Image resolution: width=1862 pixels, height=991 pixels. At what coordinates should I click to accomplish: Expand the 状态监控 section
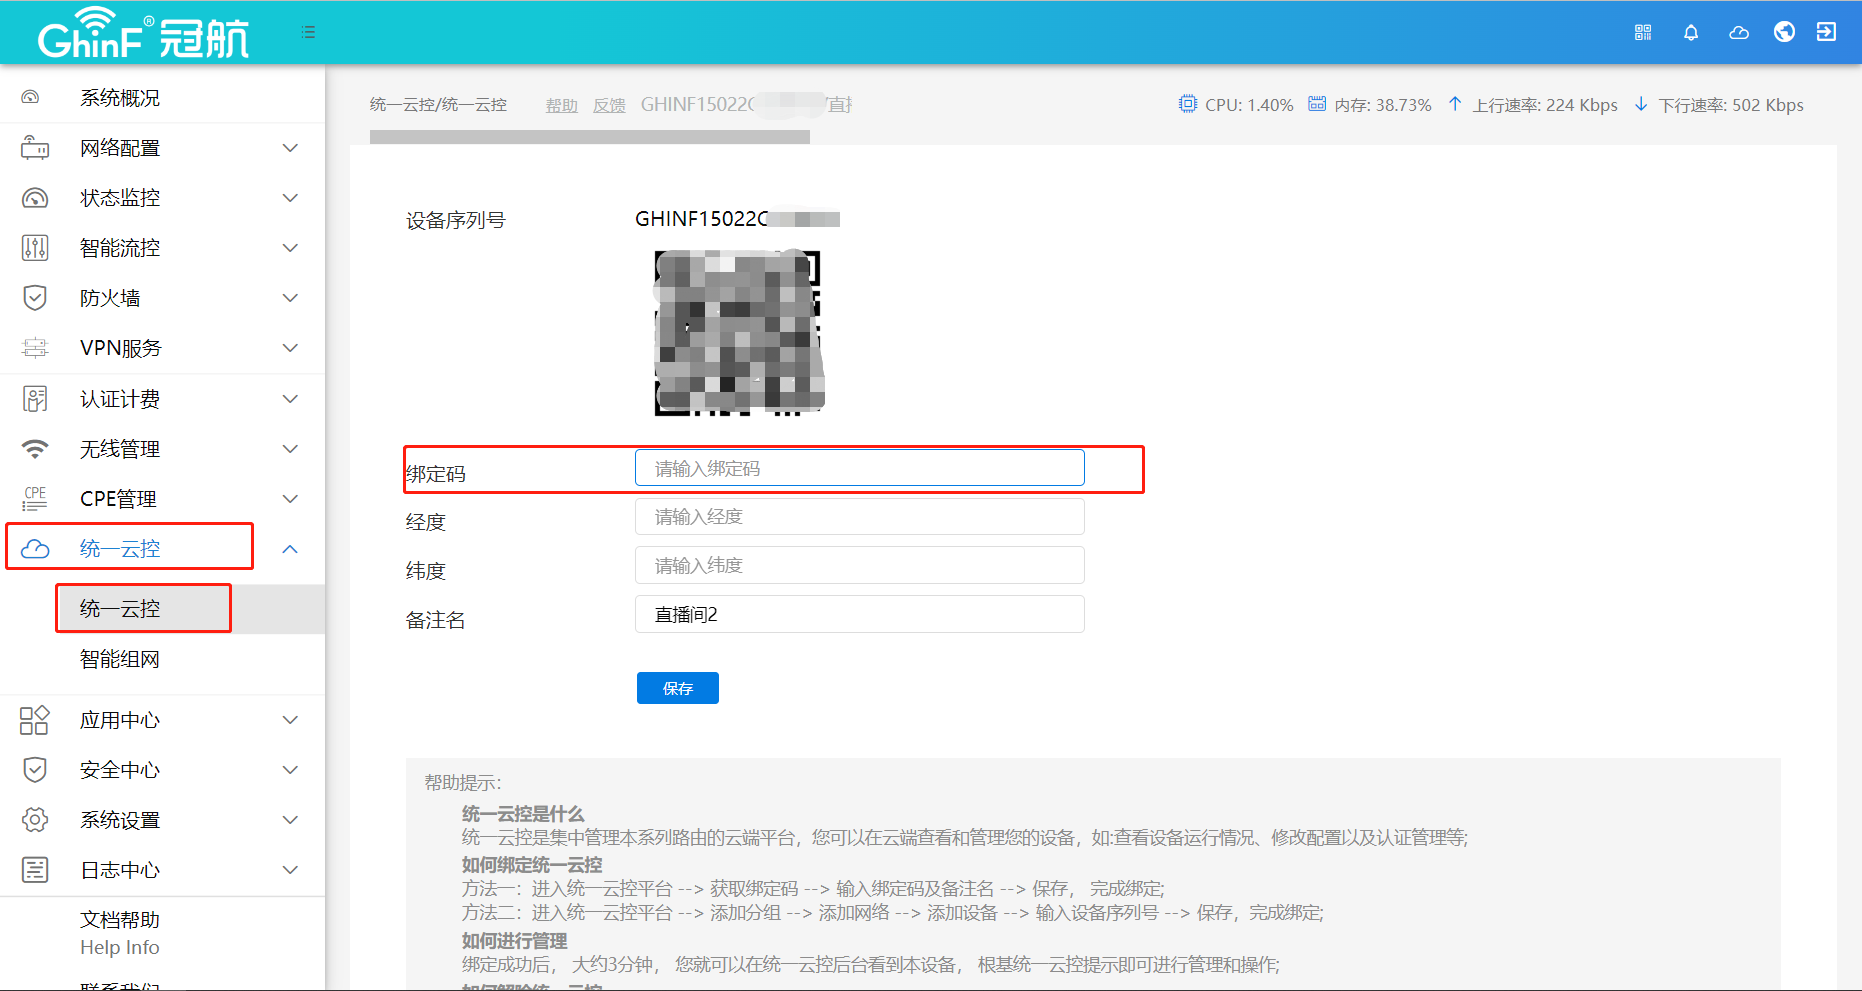point(290,198)
